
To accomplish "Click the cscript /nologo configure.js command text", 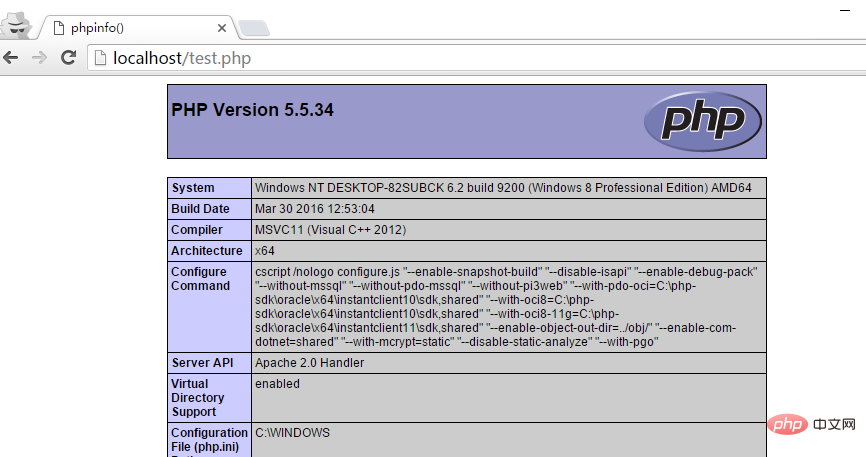I will pos(506,307).
